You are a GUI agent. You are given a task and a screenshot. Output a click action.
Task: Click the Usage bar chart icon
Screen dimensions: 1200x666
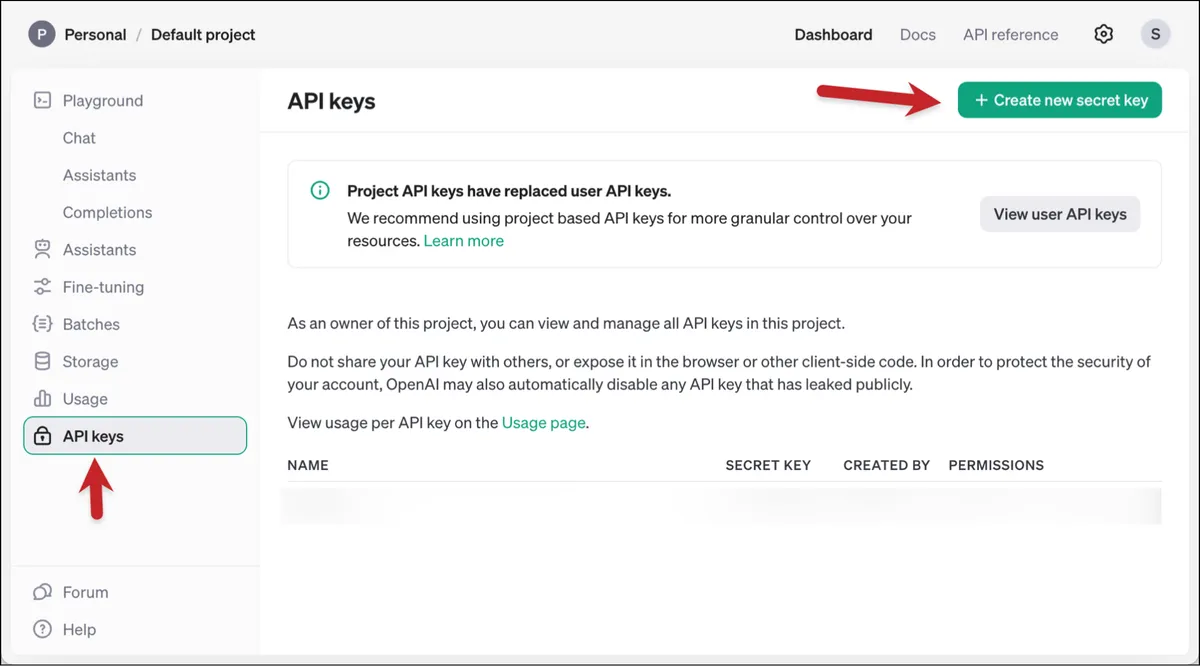(x=42, y=398)
